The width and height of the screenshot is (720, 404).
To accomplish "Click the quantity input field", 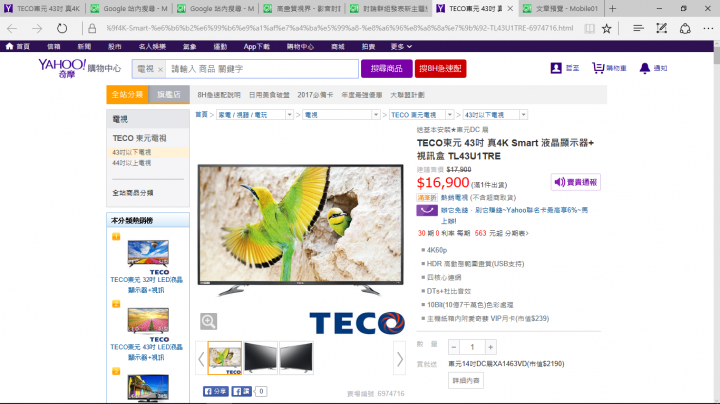I will click(472, 347).
